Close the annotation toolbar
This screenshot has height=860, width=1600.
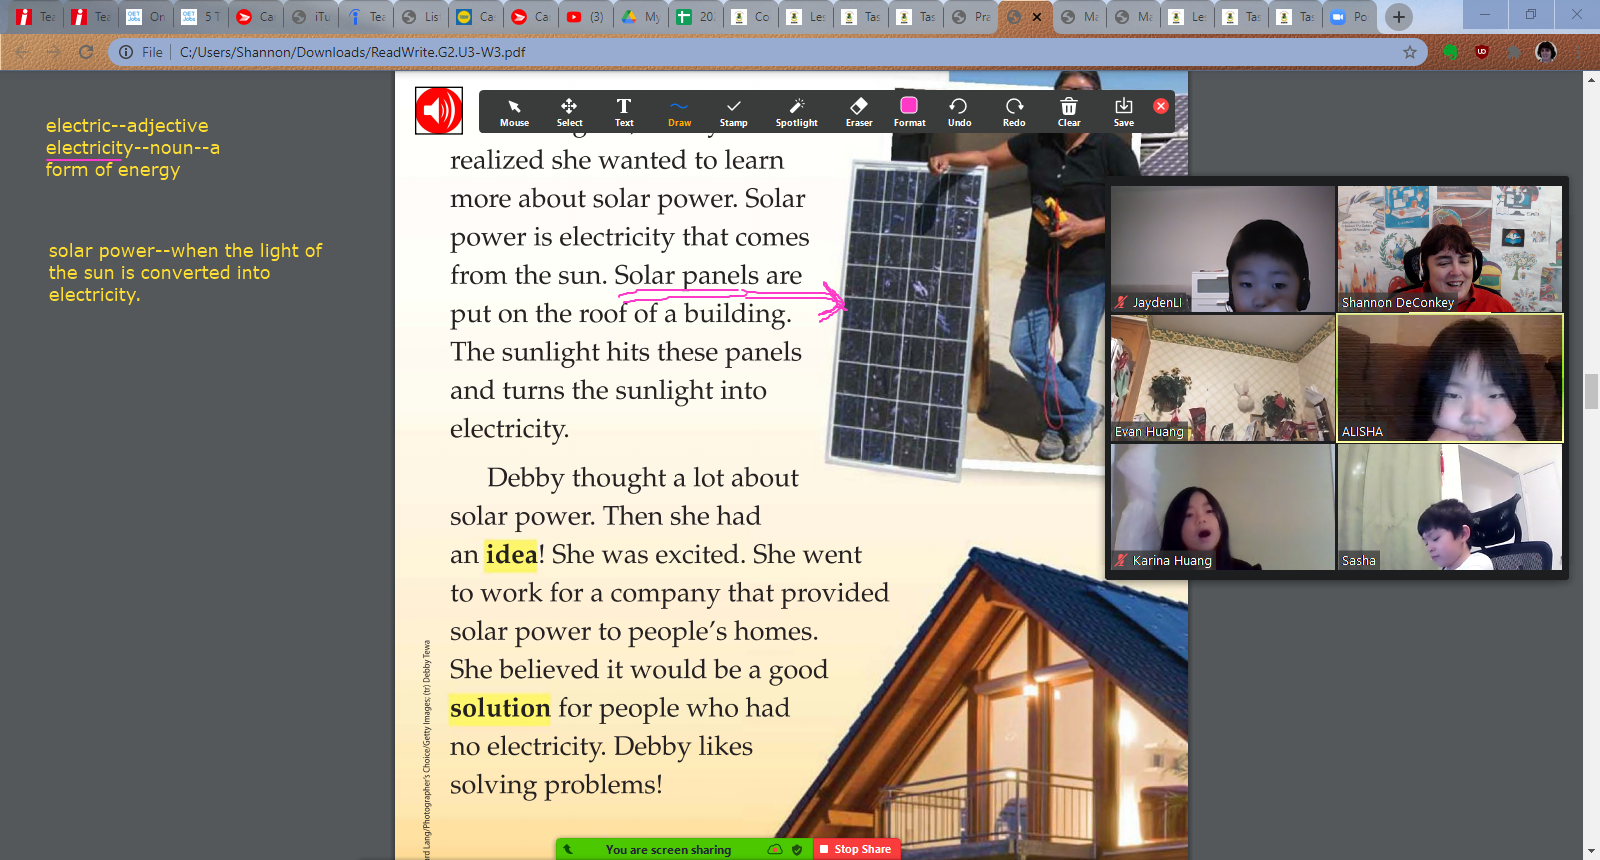1161,106
